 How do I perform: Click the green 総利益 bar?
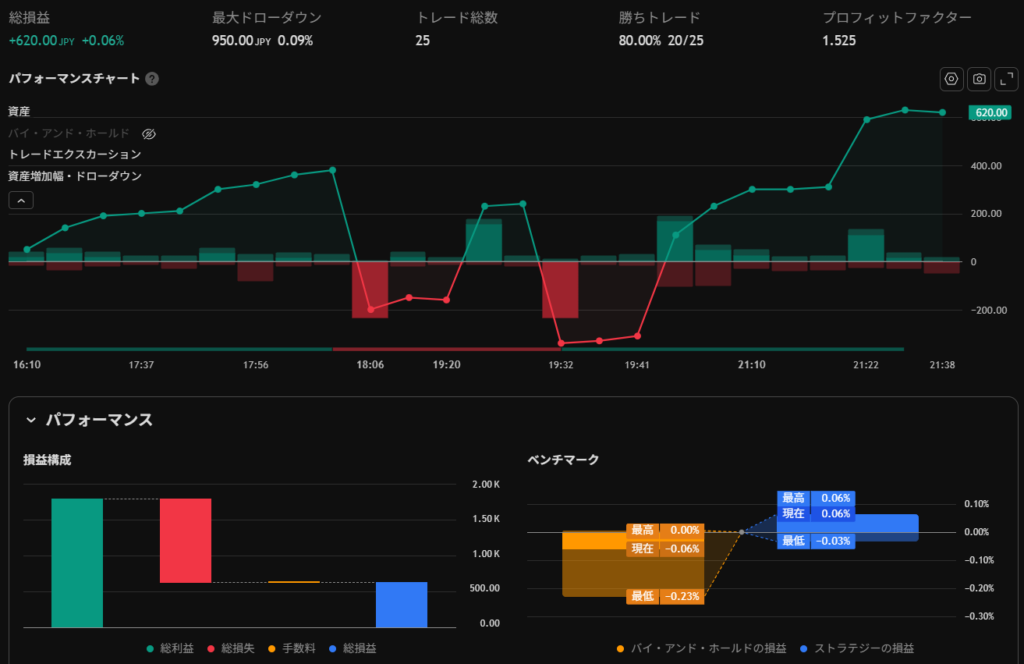pos(77,562)
